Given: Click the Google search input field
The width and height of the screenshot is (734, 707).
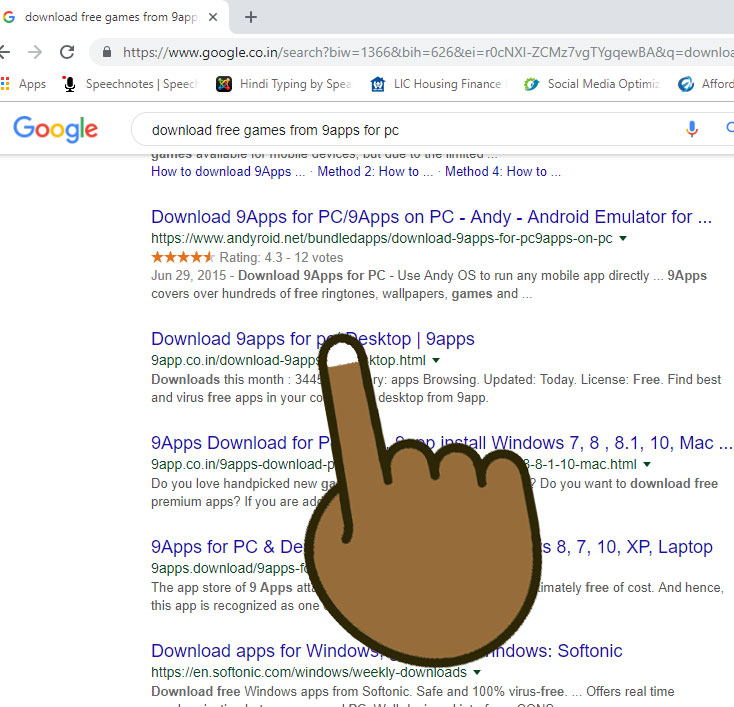Looking at the screenshot, I should (400, 129).
